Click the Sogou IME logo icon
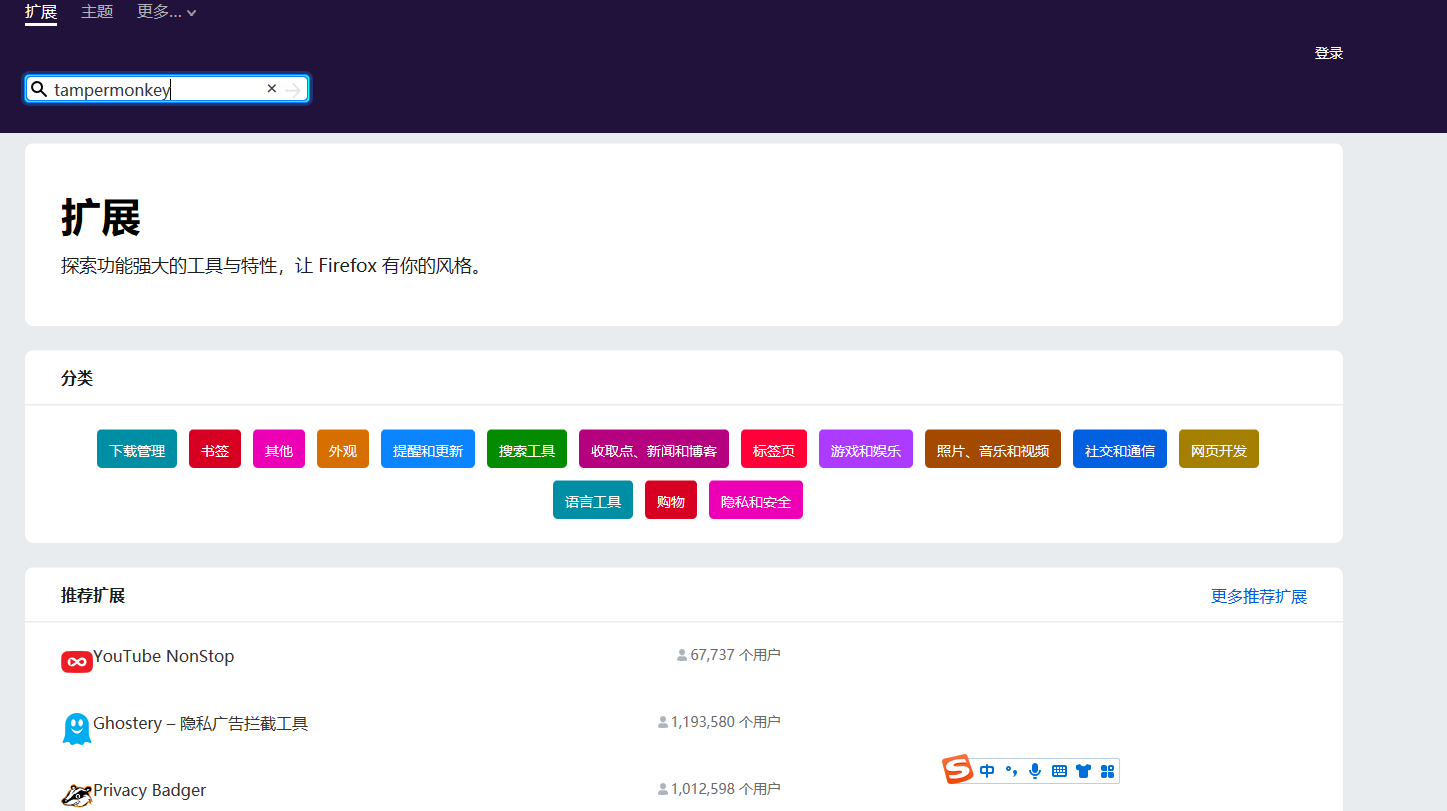This screenshot has width=1447, height=811. [x=958, y=770]
